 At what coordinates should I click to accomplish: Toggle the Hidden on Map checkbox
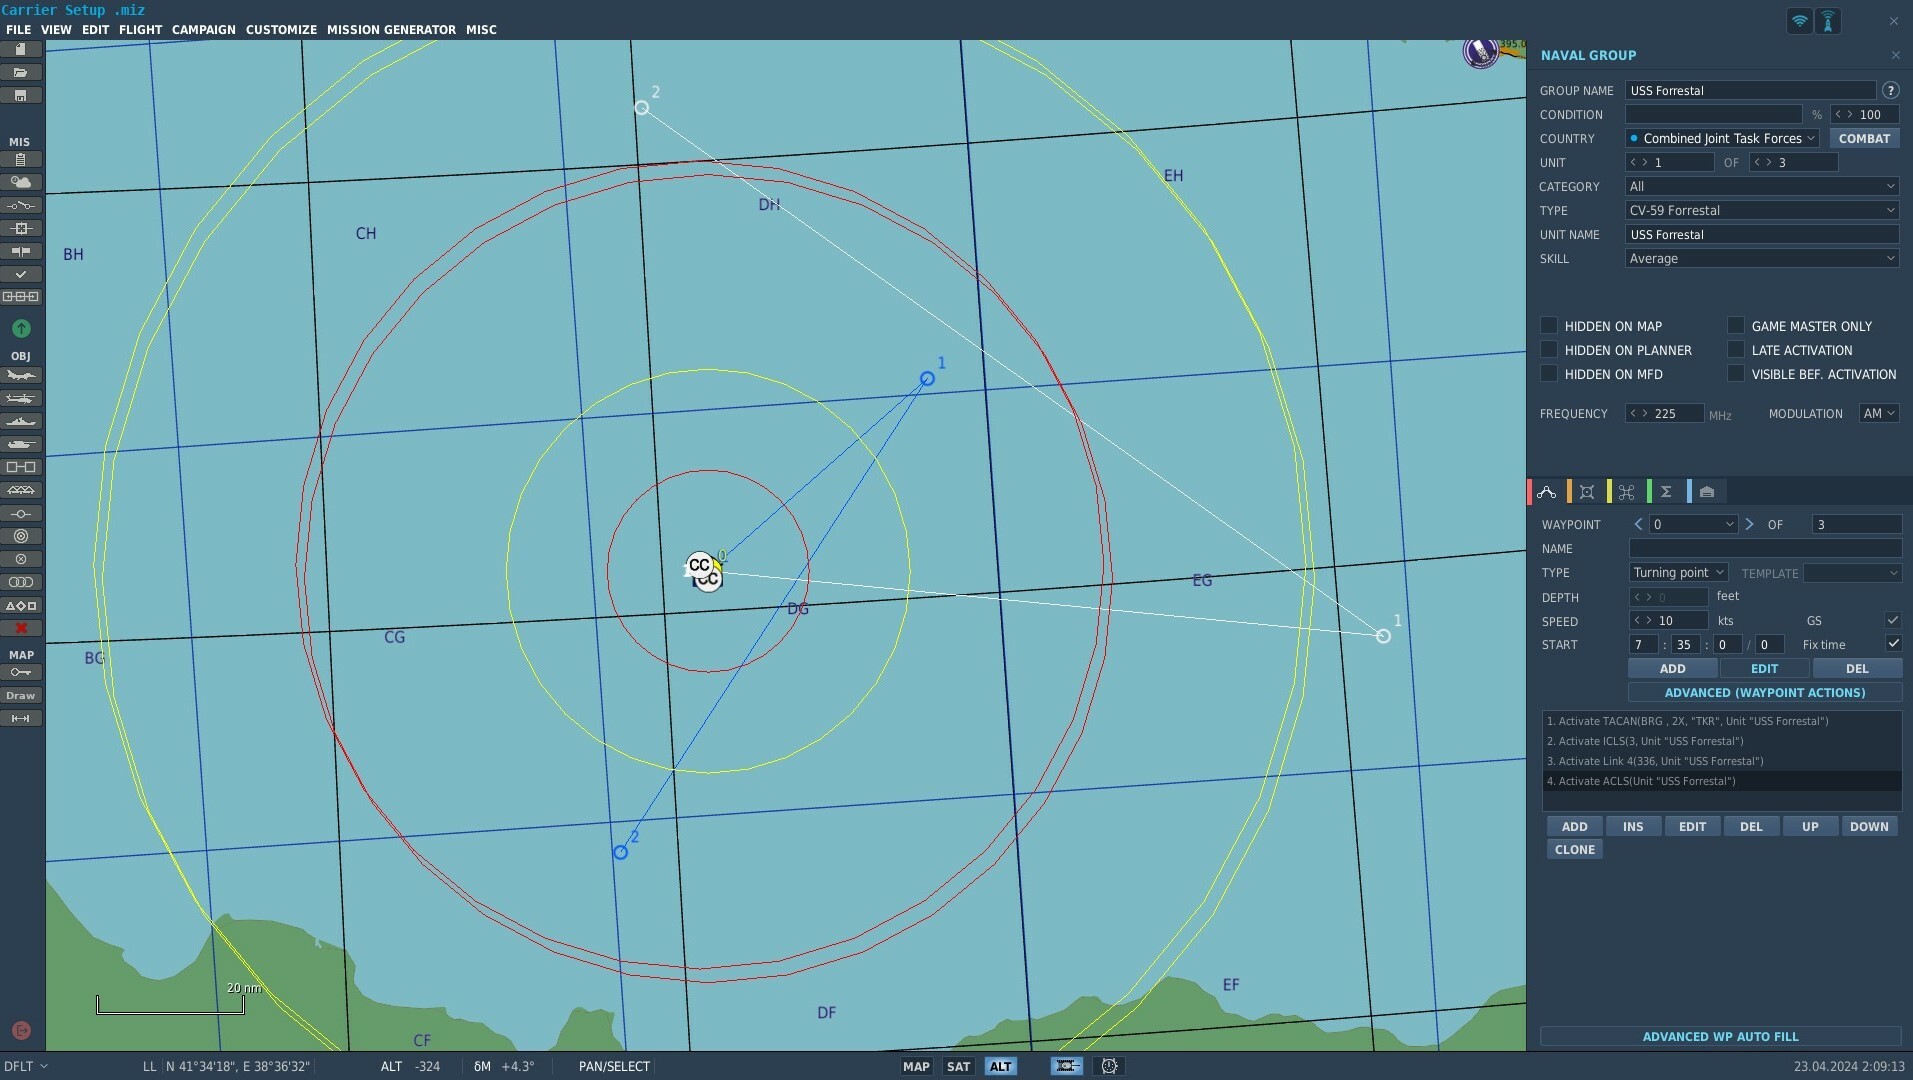coord(1549,325)
